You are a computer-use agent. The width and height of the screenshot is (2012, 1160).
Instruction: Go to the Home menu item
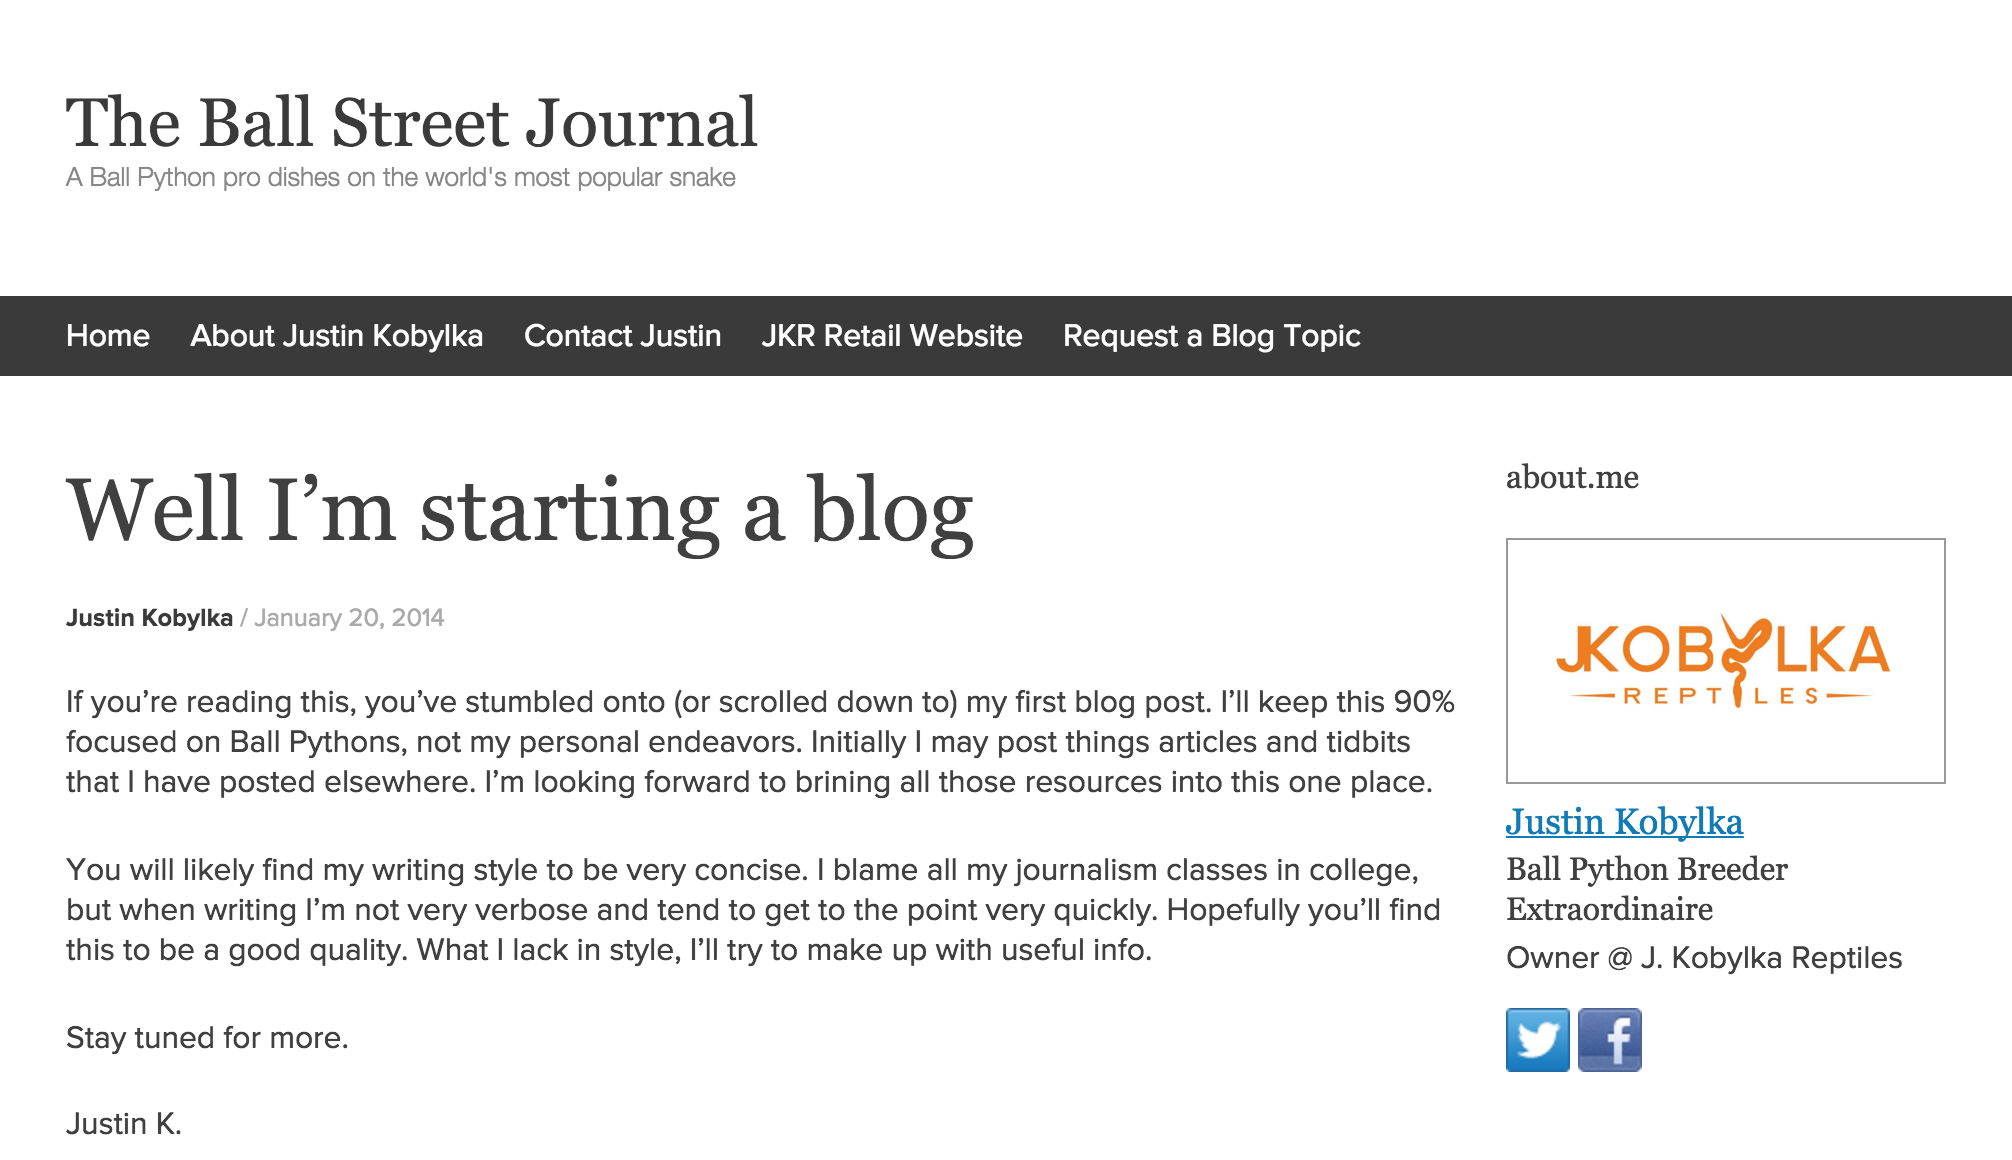108,336
